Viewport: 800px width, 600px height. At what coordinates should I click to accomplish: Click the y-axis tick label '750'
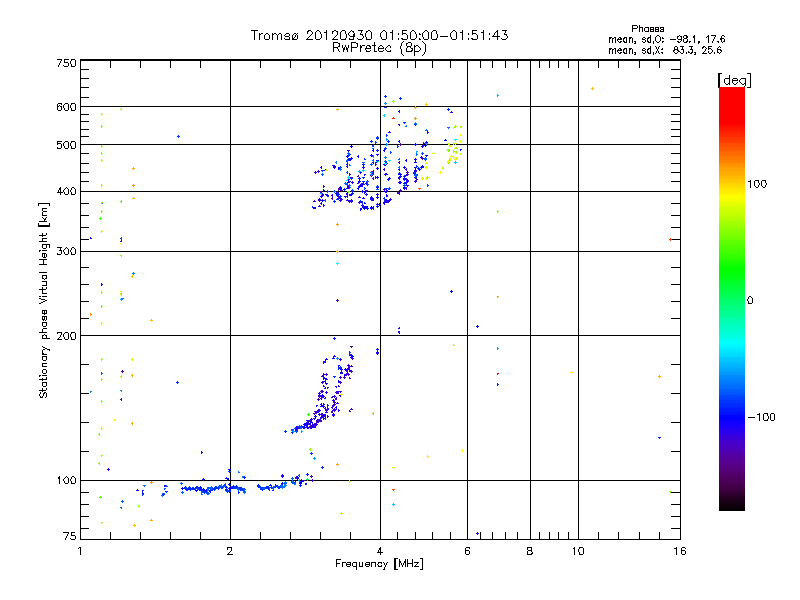pos(66,63)
